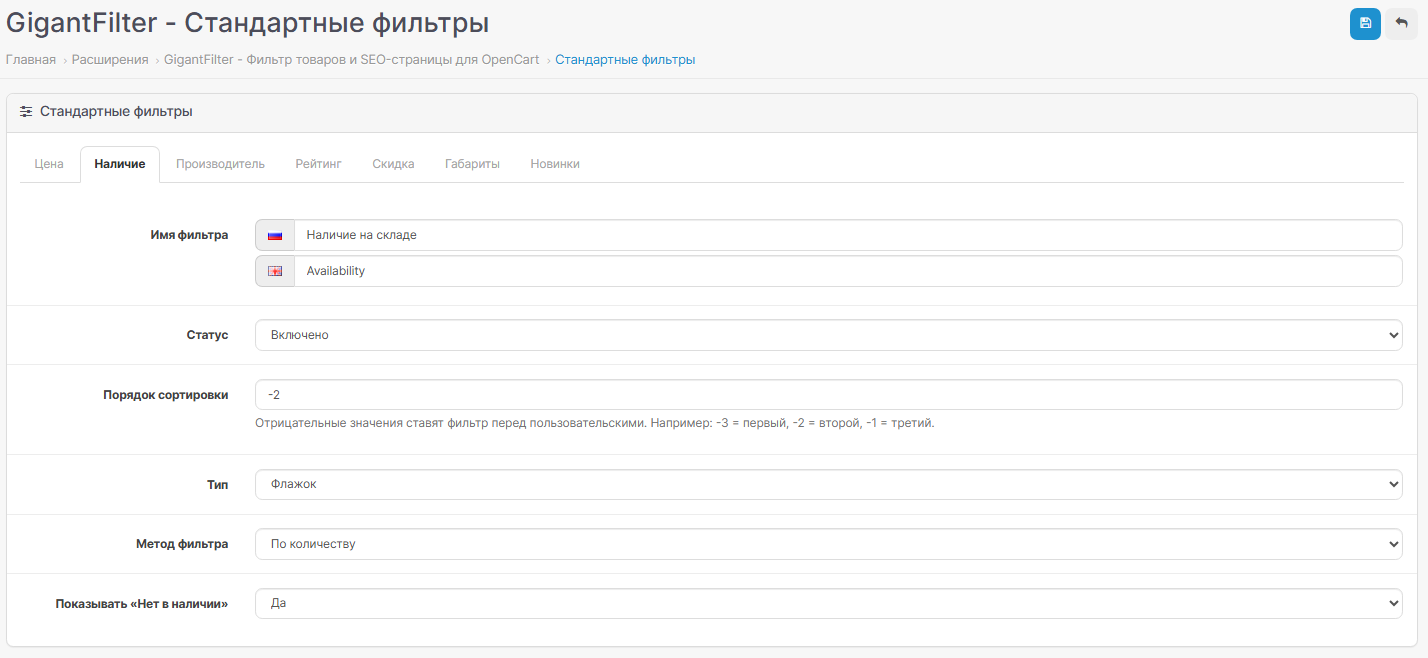This screenshot has width=1428, height=658.
Task: Expand the Тип dropdown showing Флажок
Action: click(x=829, y=485)
